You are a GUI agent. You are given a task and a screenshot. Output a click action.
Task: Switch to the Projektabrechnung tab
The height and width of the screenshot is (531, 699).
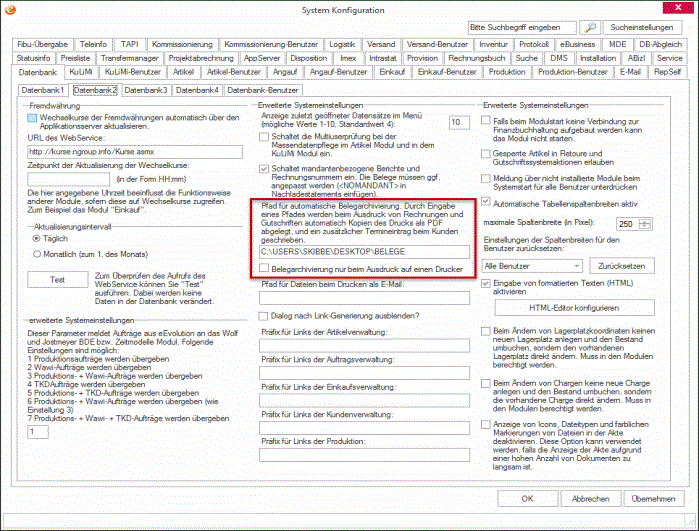201,58
